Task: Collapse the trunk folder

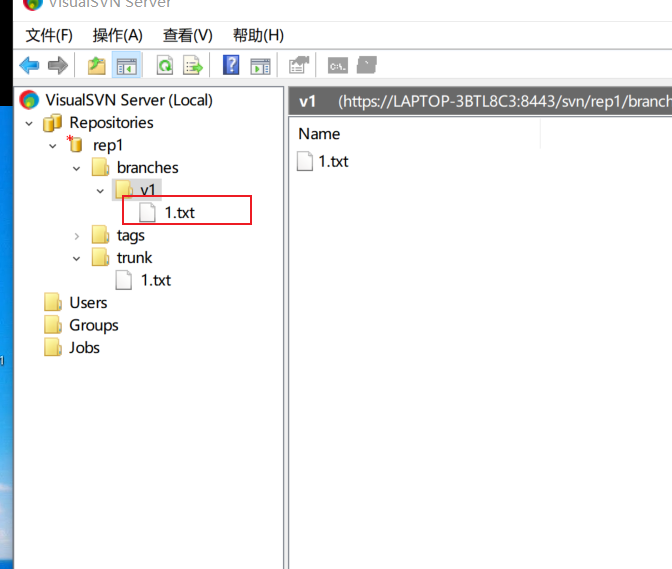Action: (x=77, y=259)
